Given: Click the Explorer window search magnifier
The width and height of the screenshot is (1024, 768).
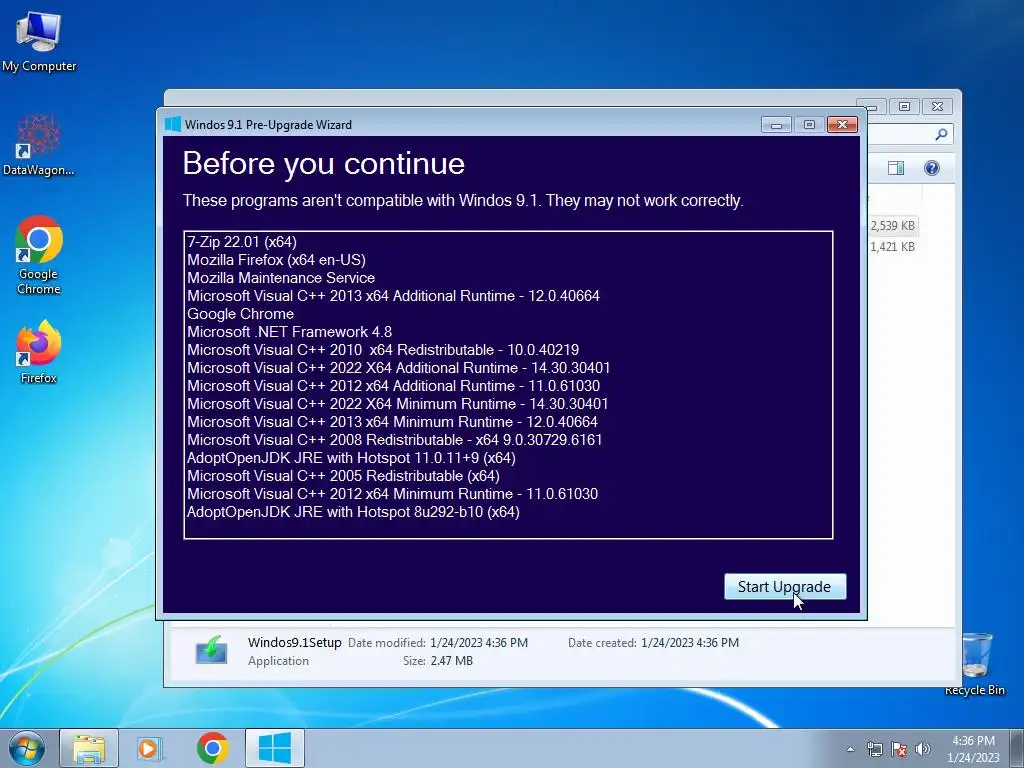Looking at the screenshot, I should click(x=941, y=134).
